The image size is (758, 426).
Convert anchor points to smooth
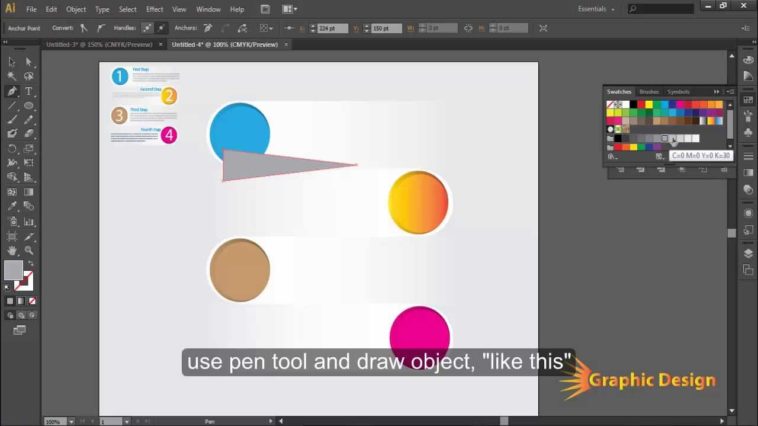(x=101, y=28)
